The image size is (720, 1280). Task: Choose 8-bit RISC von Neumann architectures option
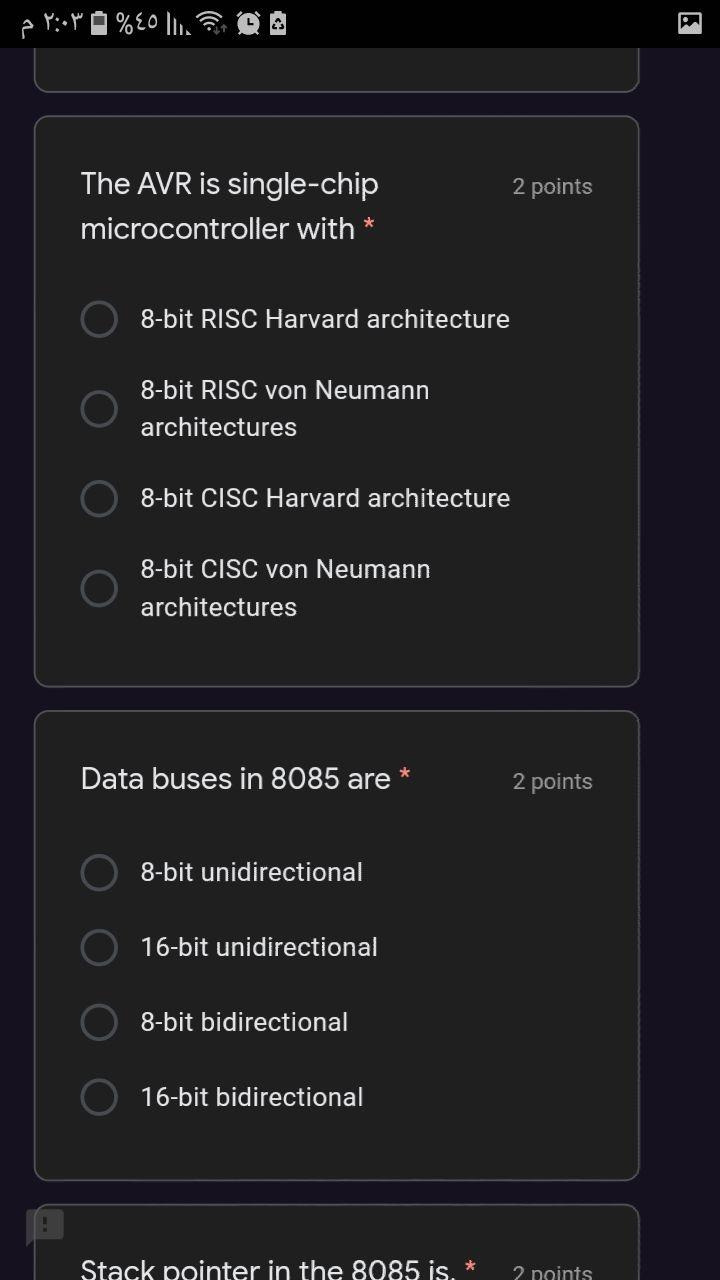tap(99, 408)
